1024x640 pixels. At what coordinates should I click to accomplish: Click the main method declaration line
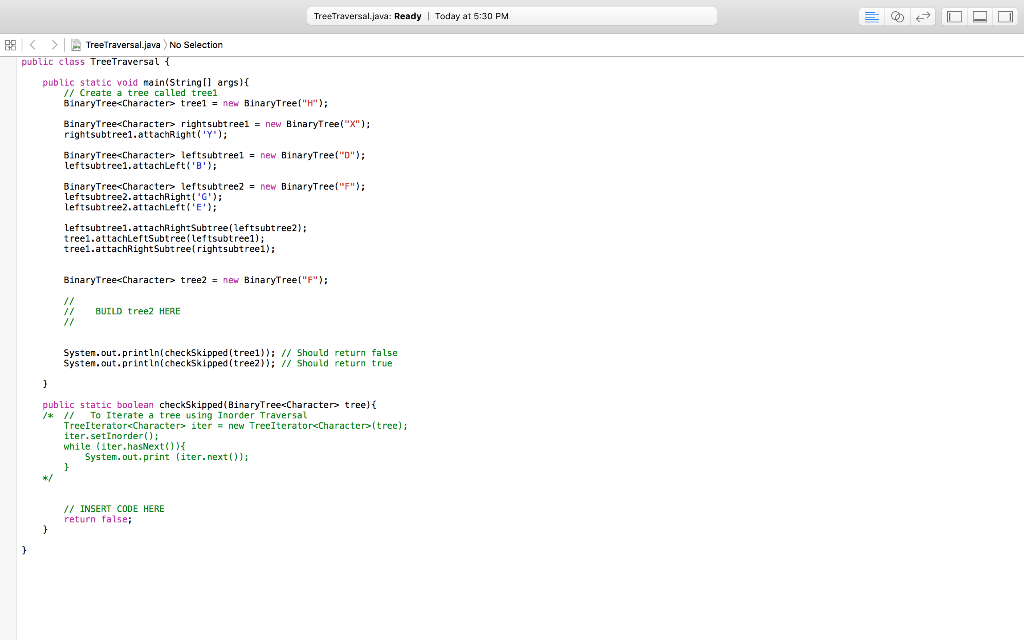pyautogui.click(x=145, y=82)
